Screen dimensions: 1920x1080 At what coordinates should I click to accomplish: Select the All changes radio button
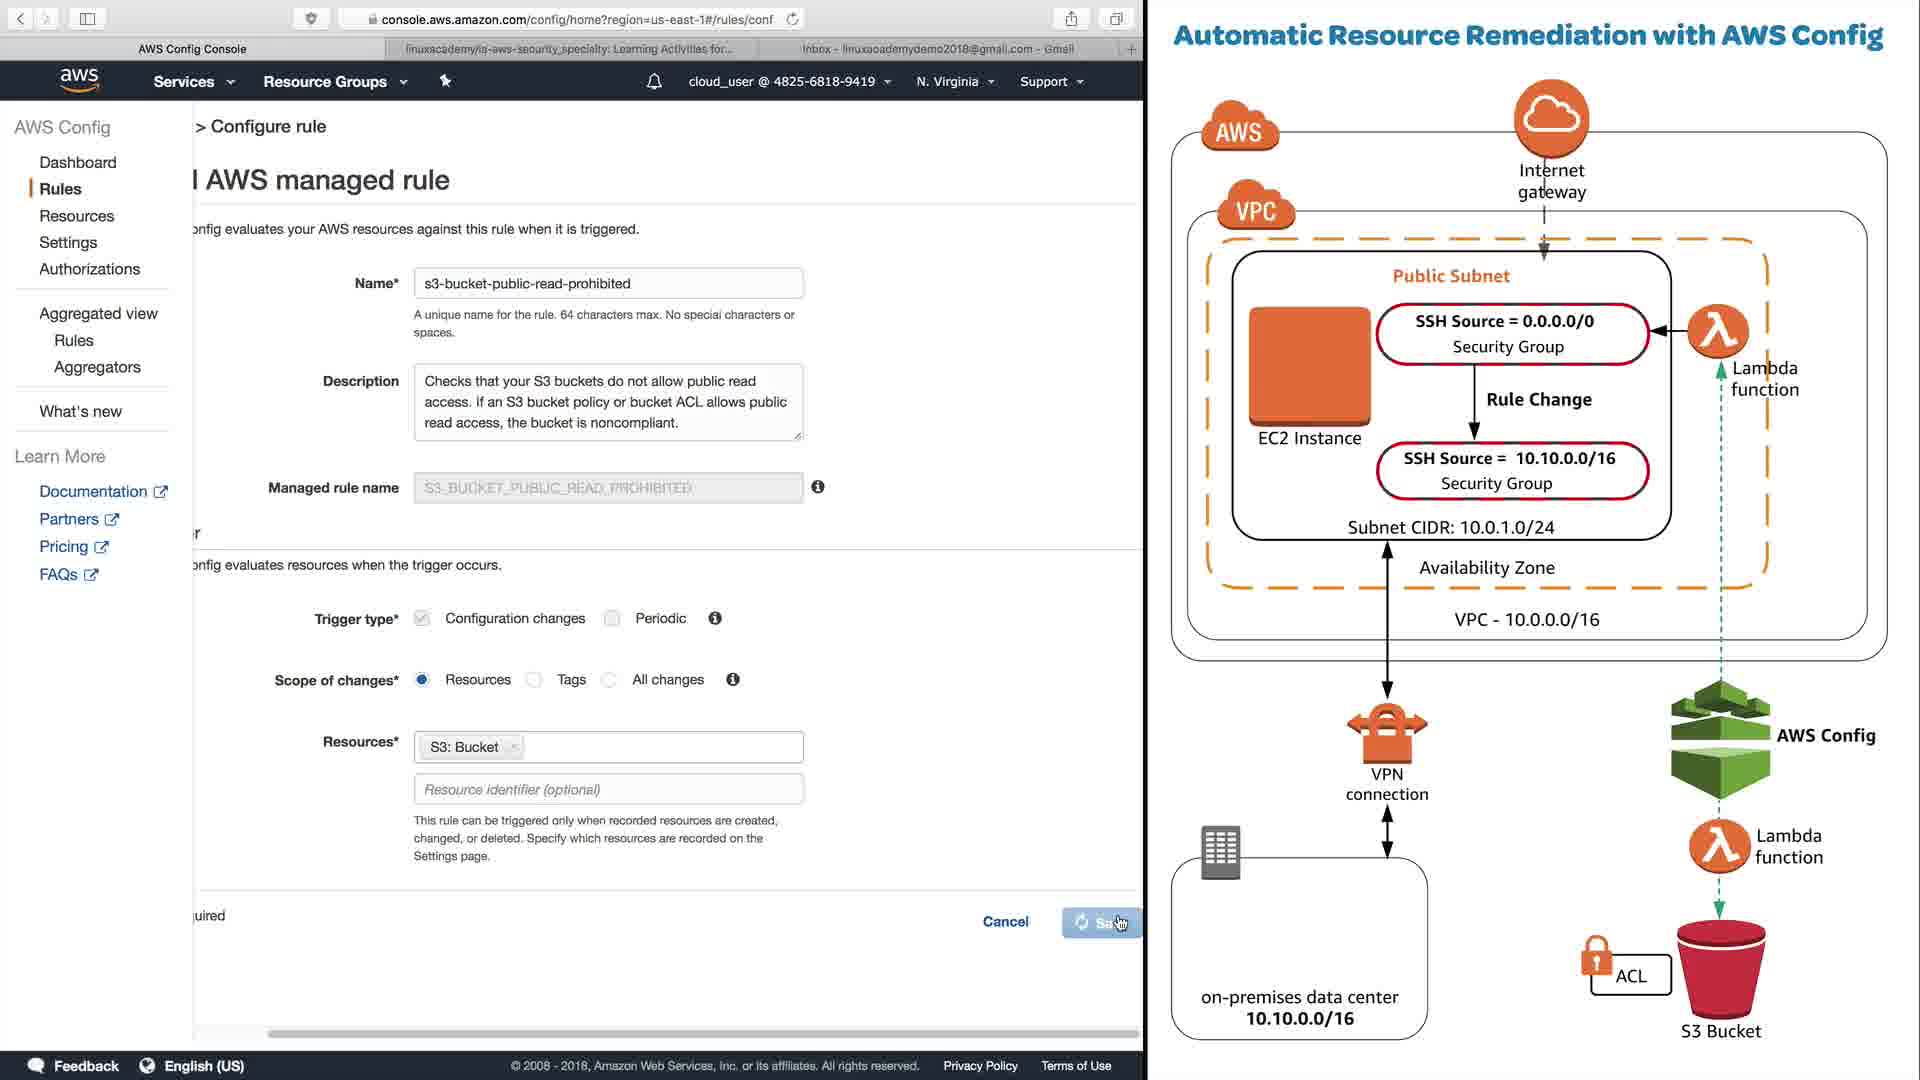pyautogui.click(x=609, y=680)
